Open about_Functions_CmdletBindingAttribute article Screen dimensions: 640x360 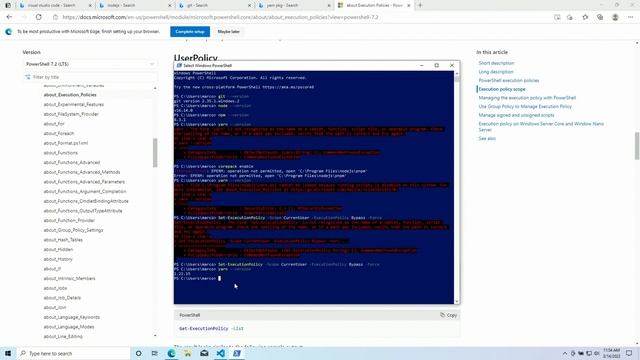click(x=86, y=201)
